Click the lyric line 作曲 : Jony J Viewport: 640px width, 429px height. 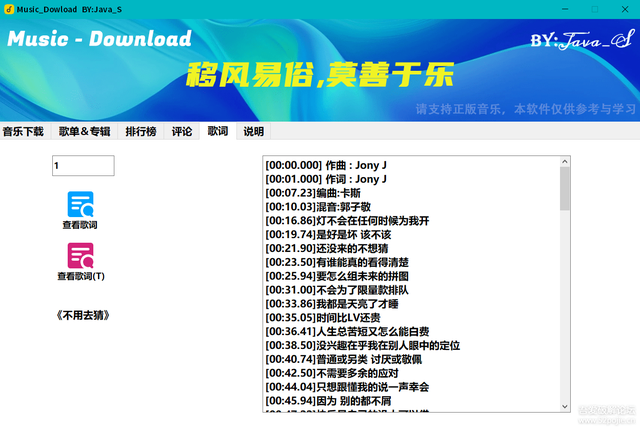(326, 165)
